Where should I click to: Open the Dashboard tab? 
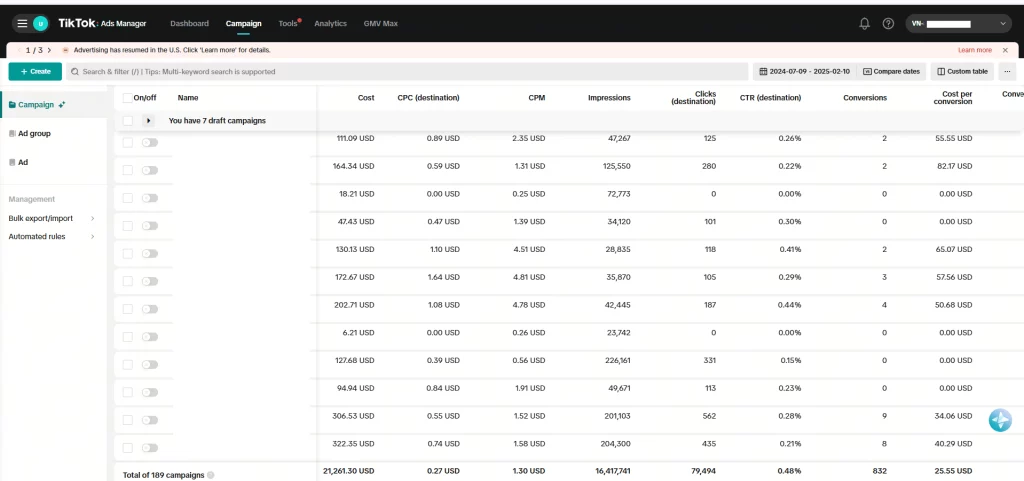(189, 23)
